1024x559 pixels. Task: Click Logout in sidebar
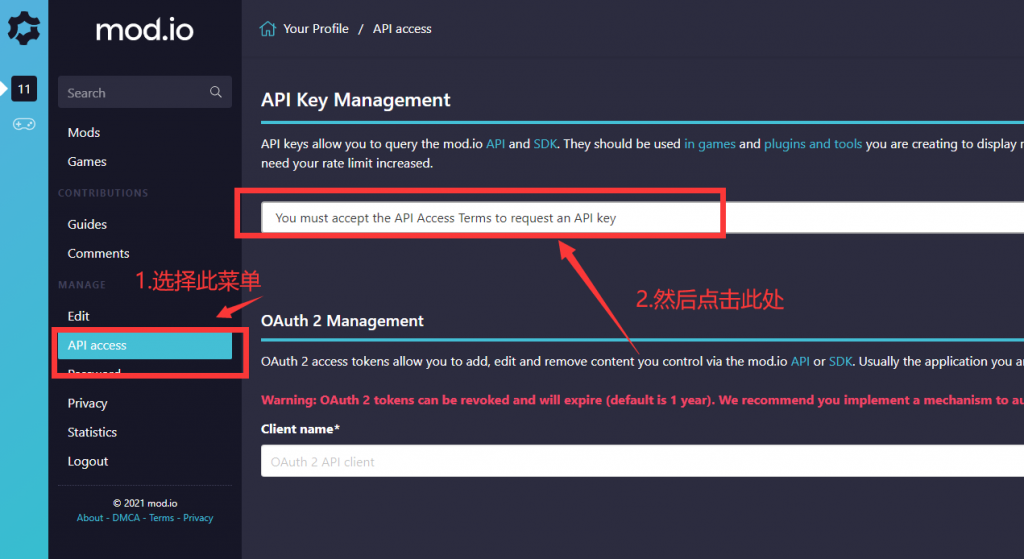(88, 462)
